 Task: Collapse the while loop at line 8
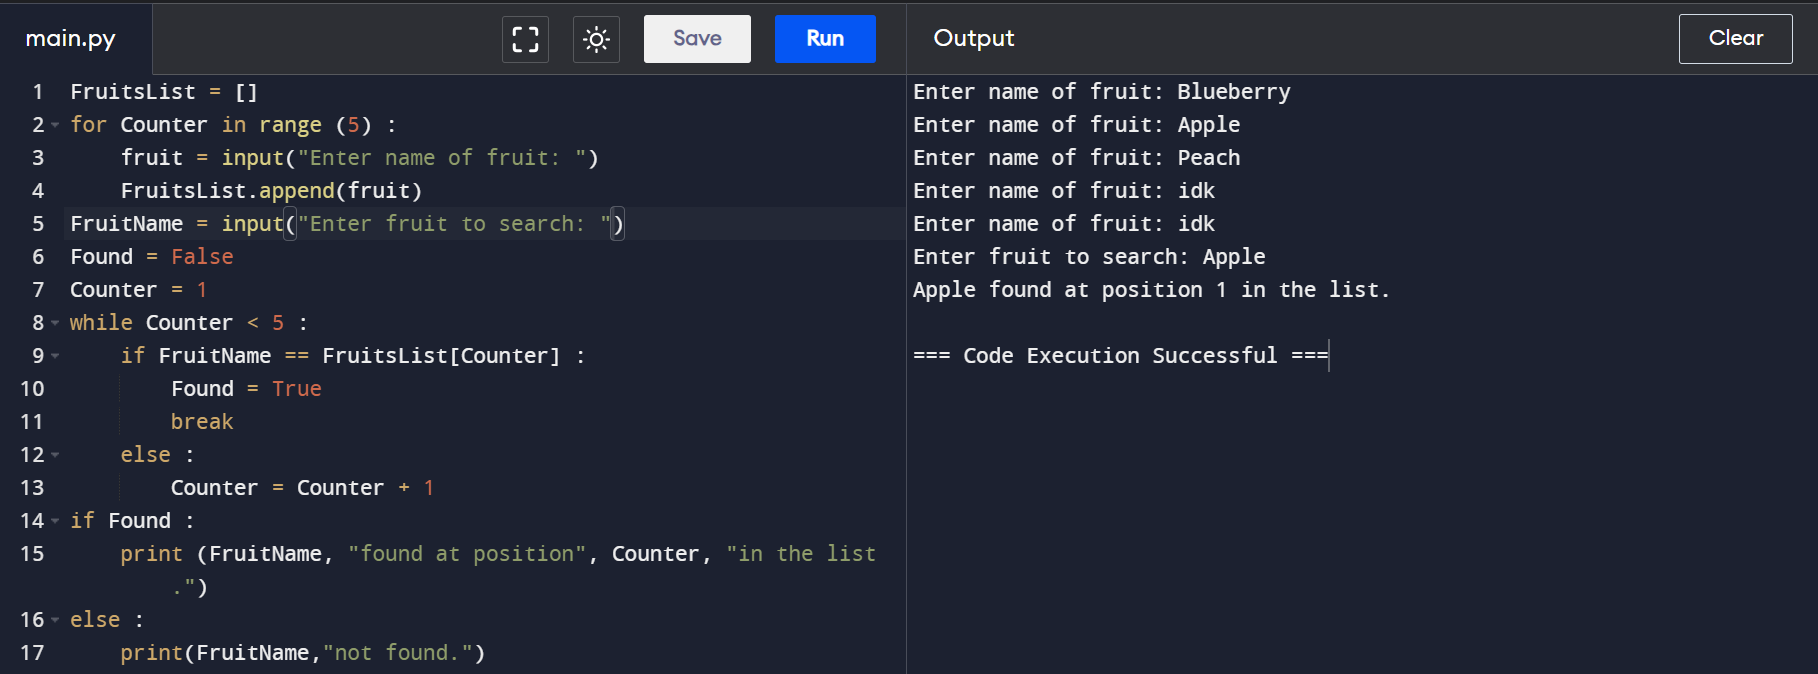[55, 323]
